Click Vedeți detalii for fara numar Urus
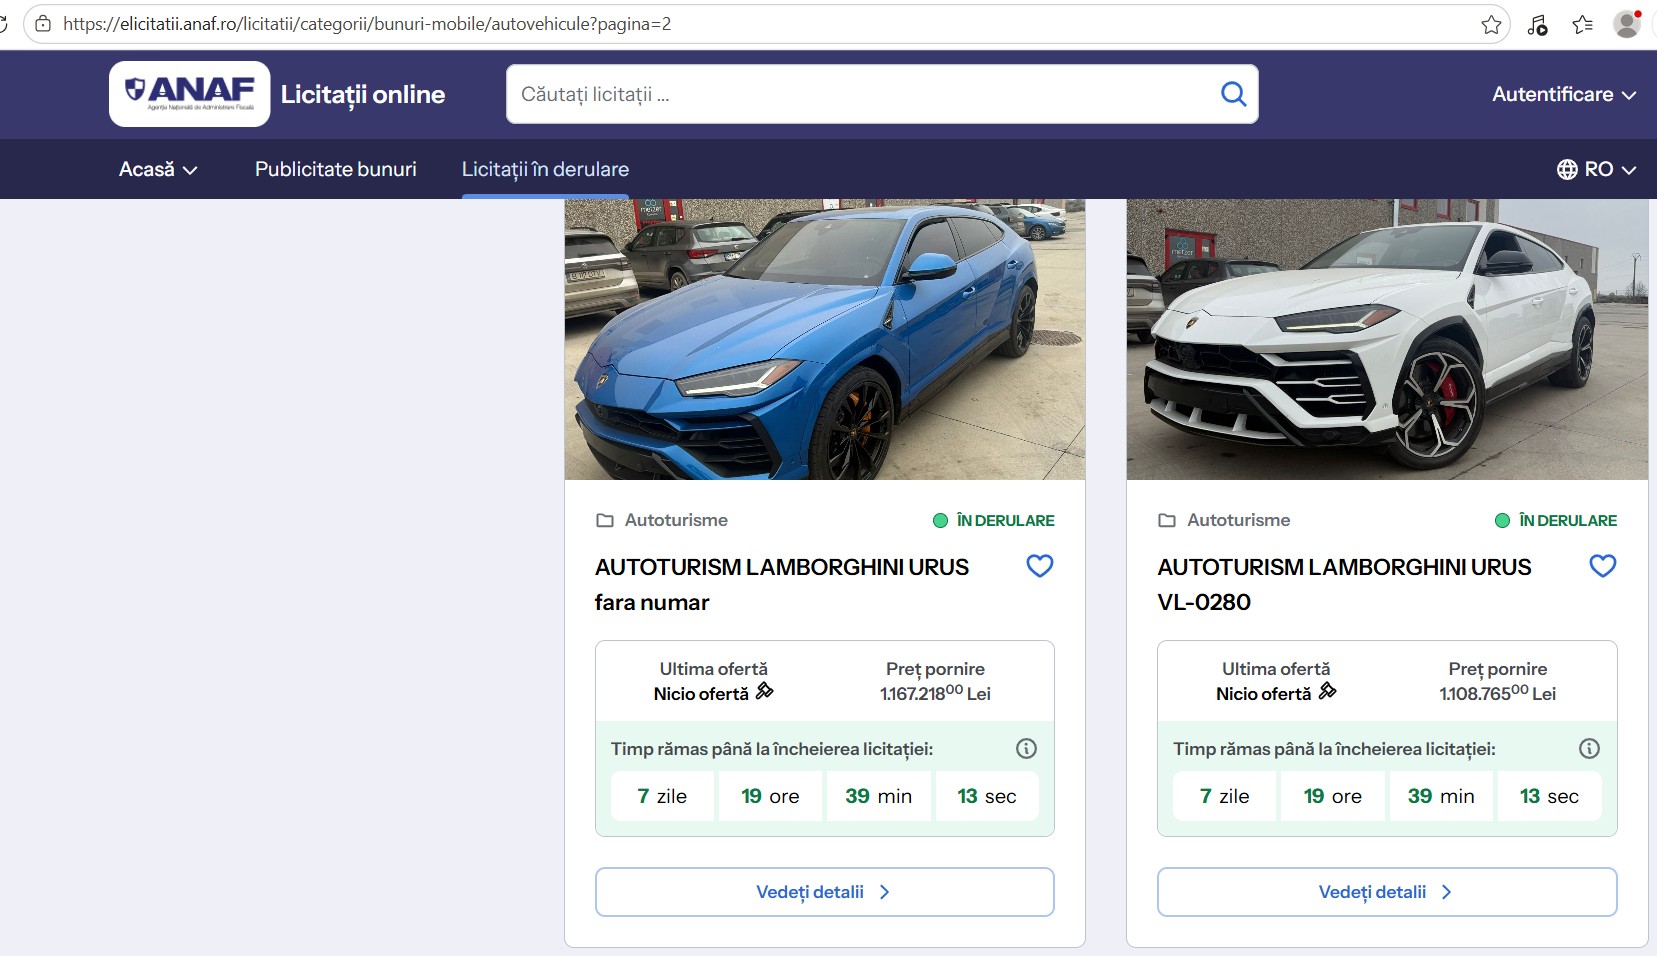Image resolution: width=1657 pixels, height=956 pixels. (825, 892)
